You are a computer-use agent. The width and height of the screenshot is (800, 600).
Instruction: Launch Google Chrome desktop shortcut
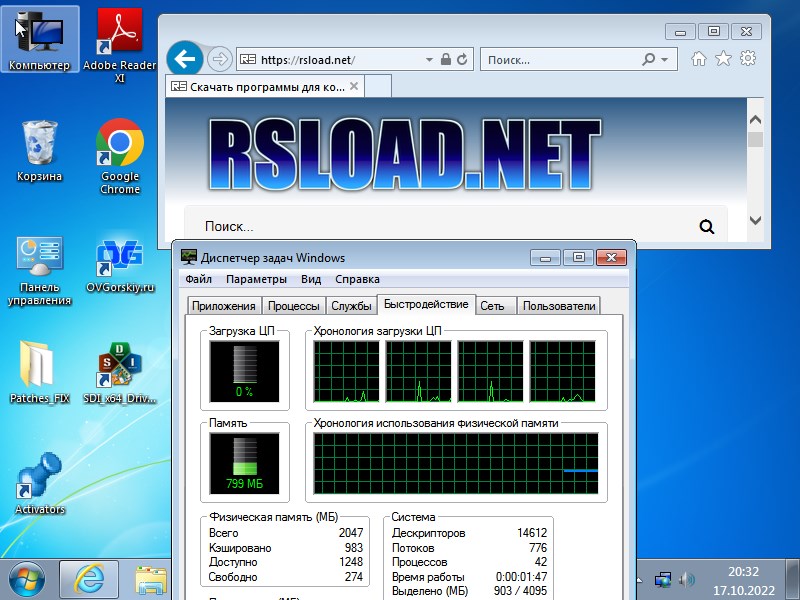tap(119, 156)
